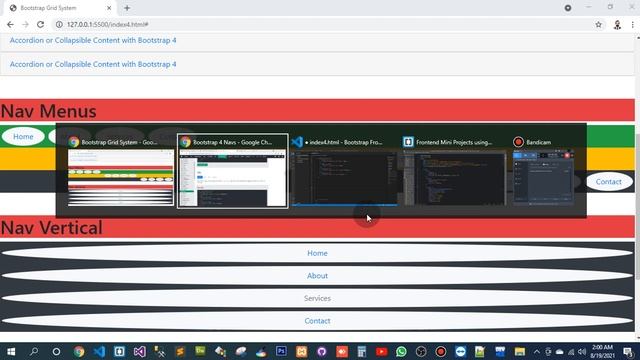640x360 pixels.
Task: Close the Bootstrap Grid System tab
Action: [109, 8]
